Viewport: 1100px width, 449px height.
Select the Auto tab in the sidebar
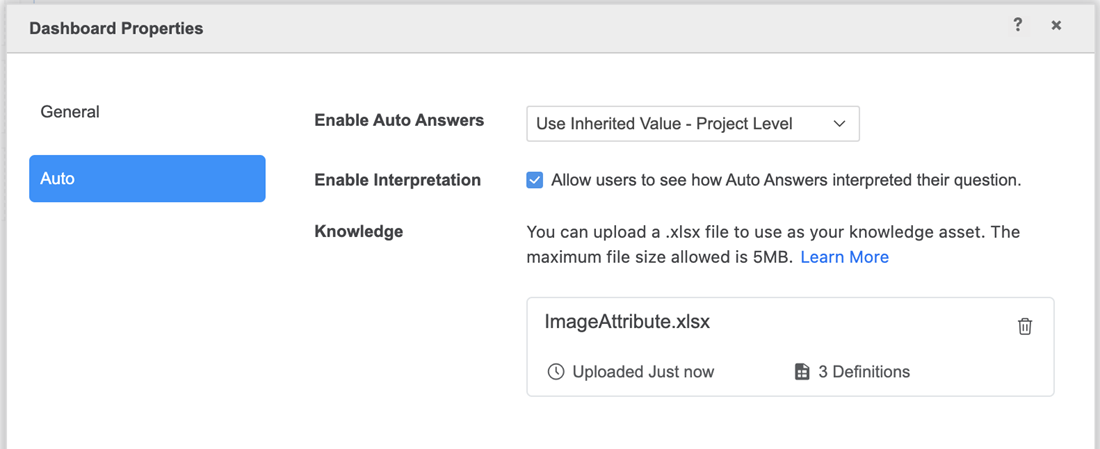pyautogui.click(x=147, y=179)
